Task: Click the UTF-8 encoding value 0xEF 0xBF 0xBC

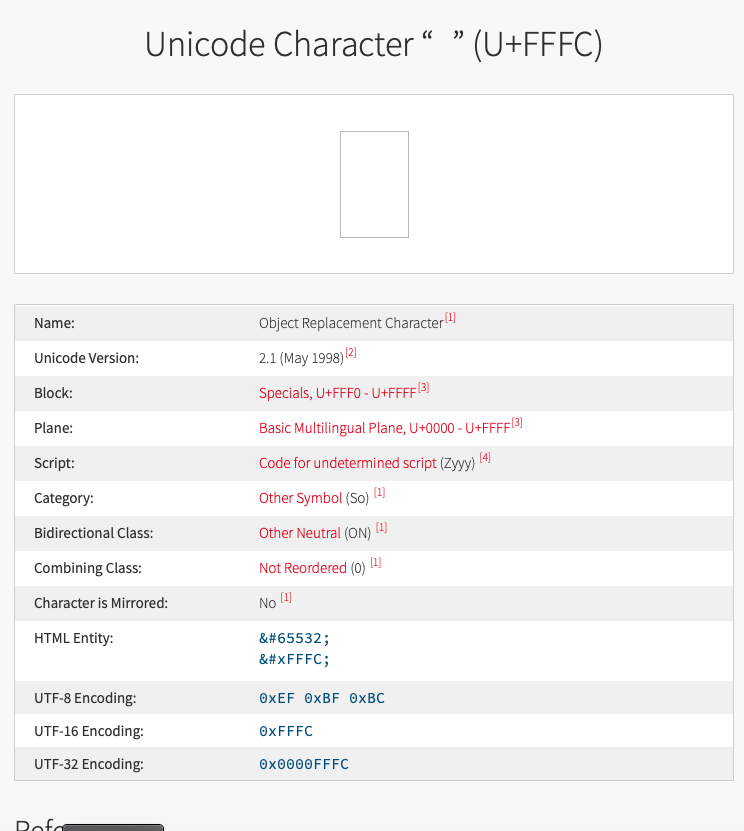Action: pos(321,698)
